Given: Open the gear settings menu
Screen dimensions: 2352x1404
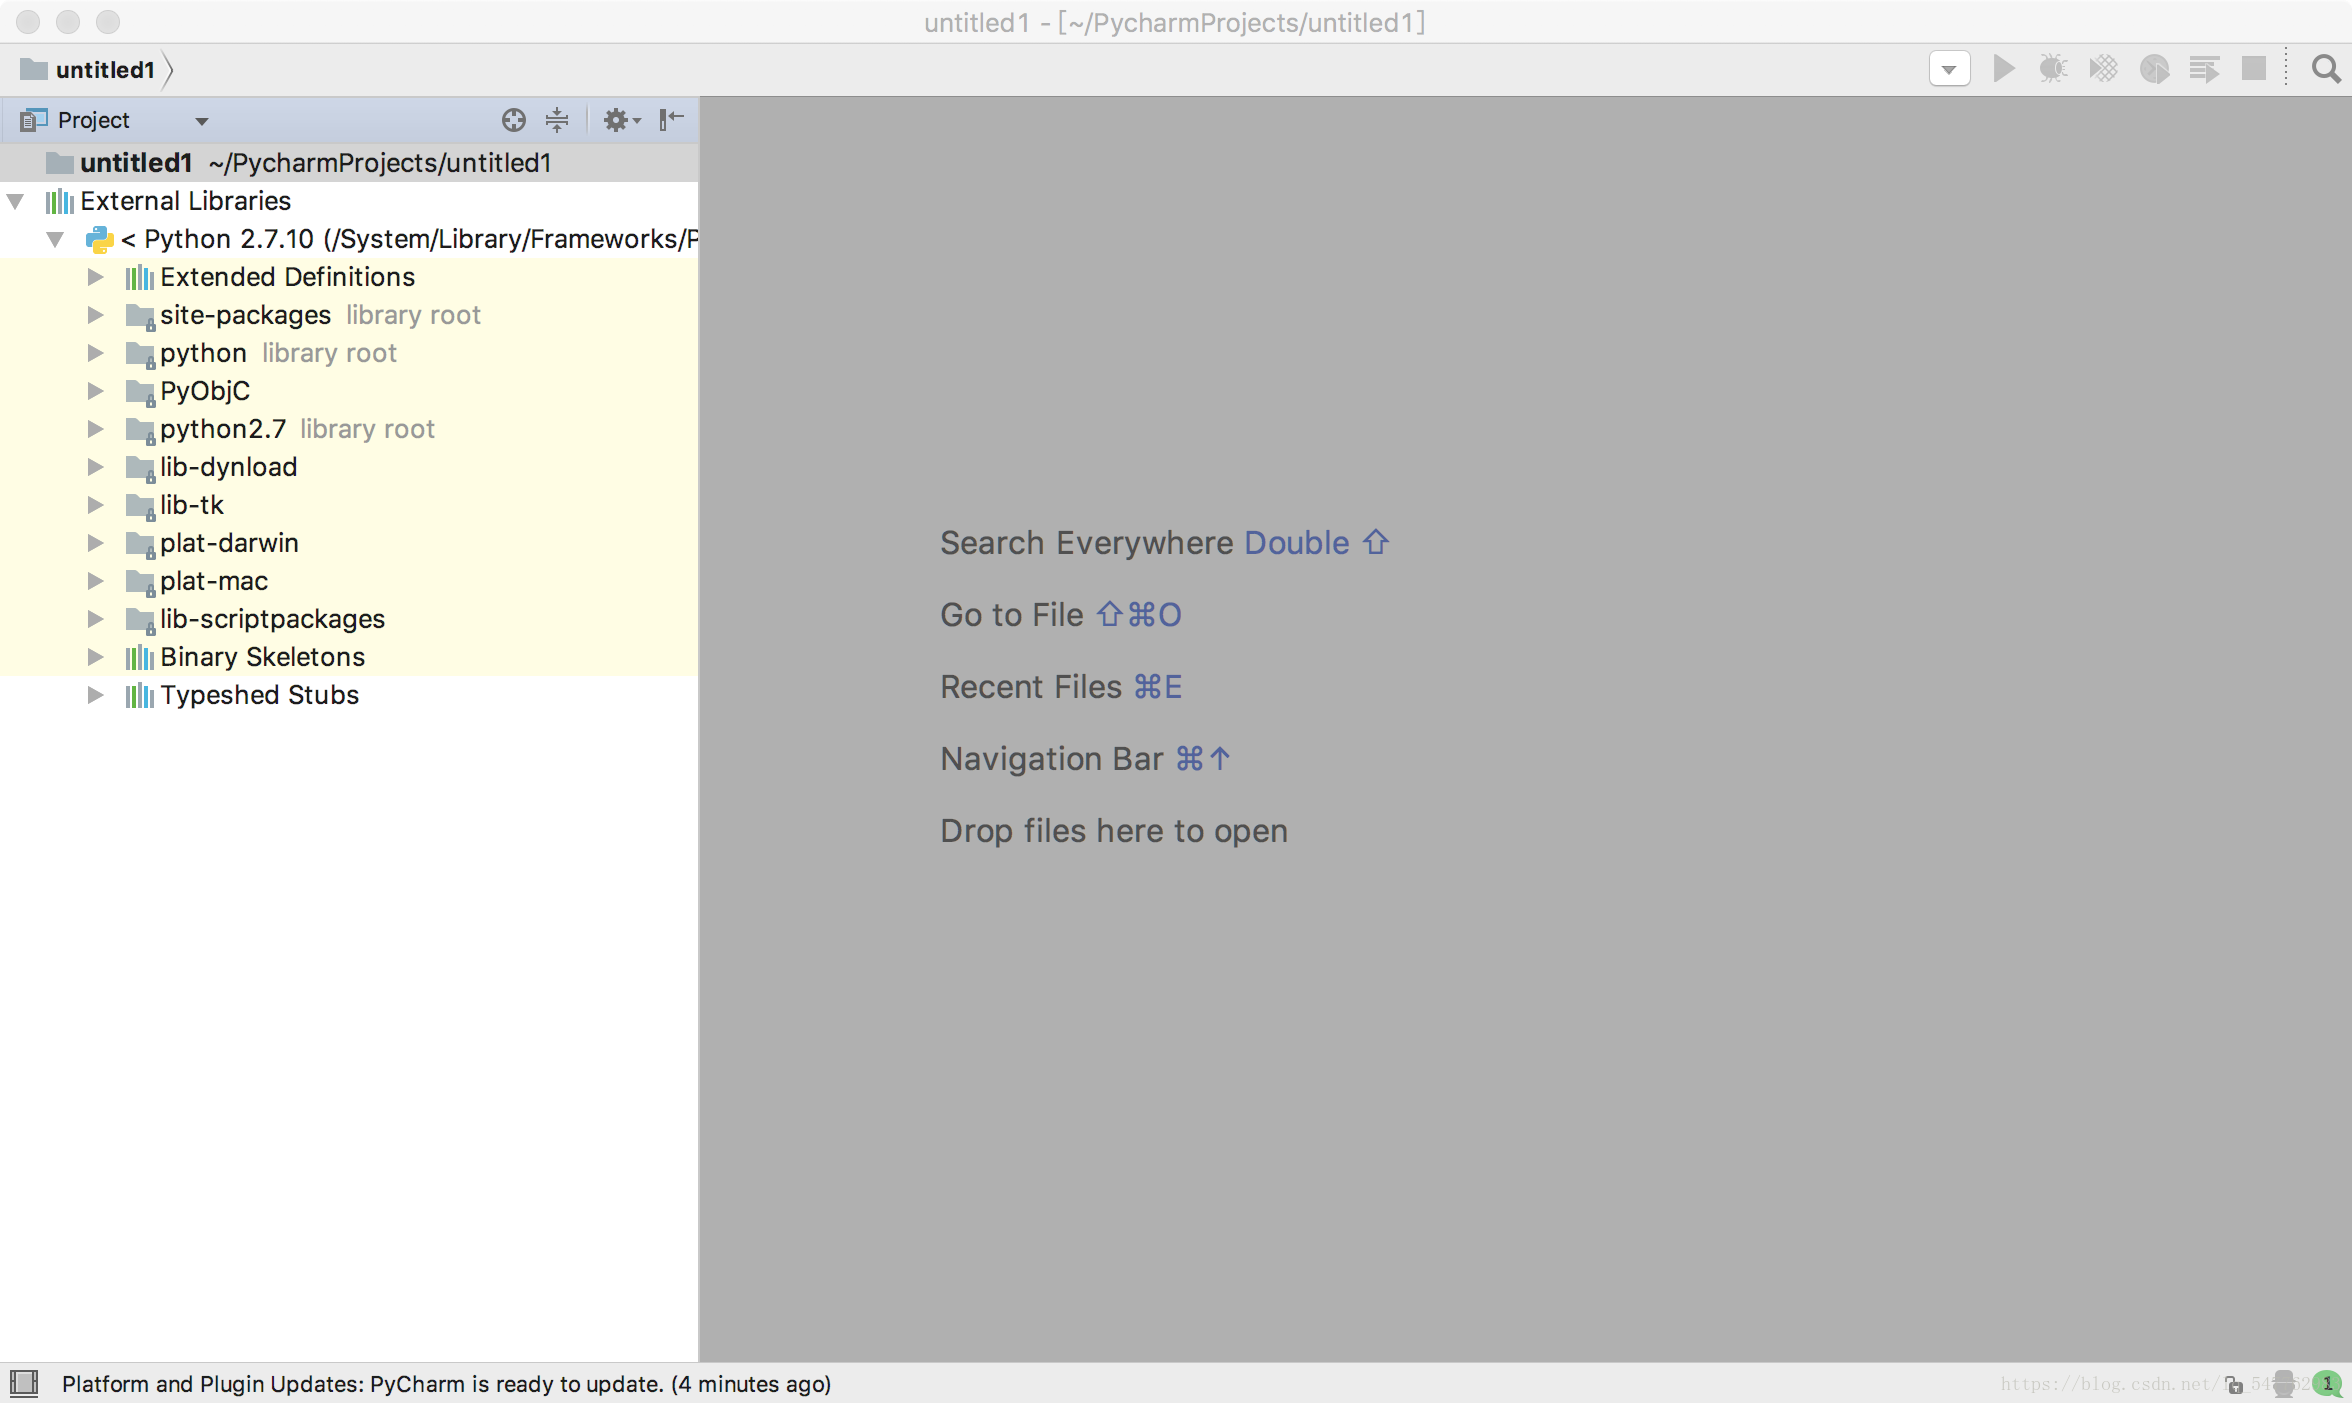Looking at the screenshot, I should tap(620, 120).
